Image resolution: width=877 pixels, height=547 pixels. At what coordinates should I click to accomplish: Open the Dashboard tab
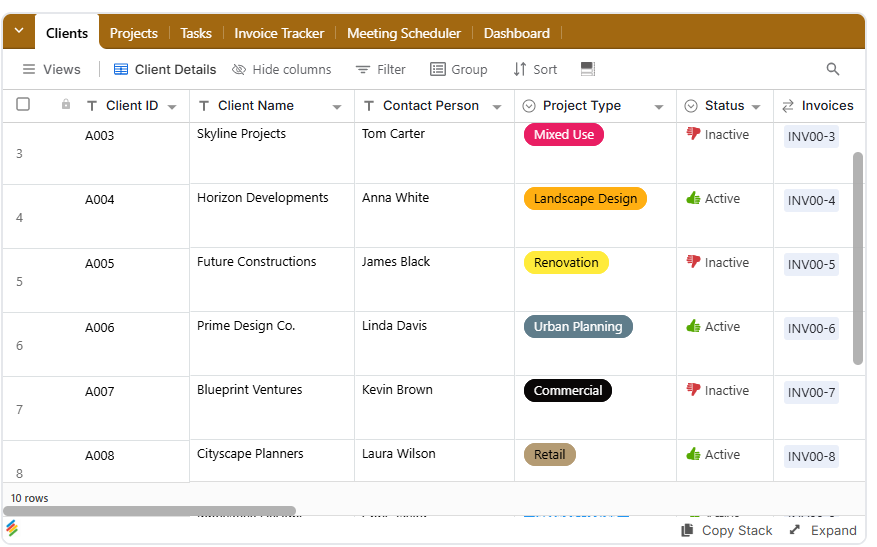click(517, 33)
